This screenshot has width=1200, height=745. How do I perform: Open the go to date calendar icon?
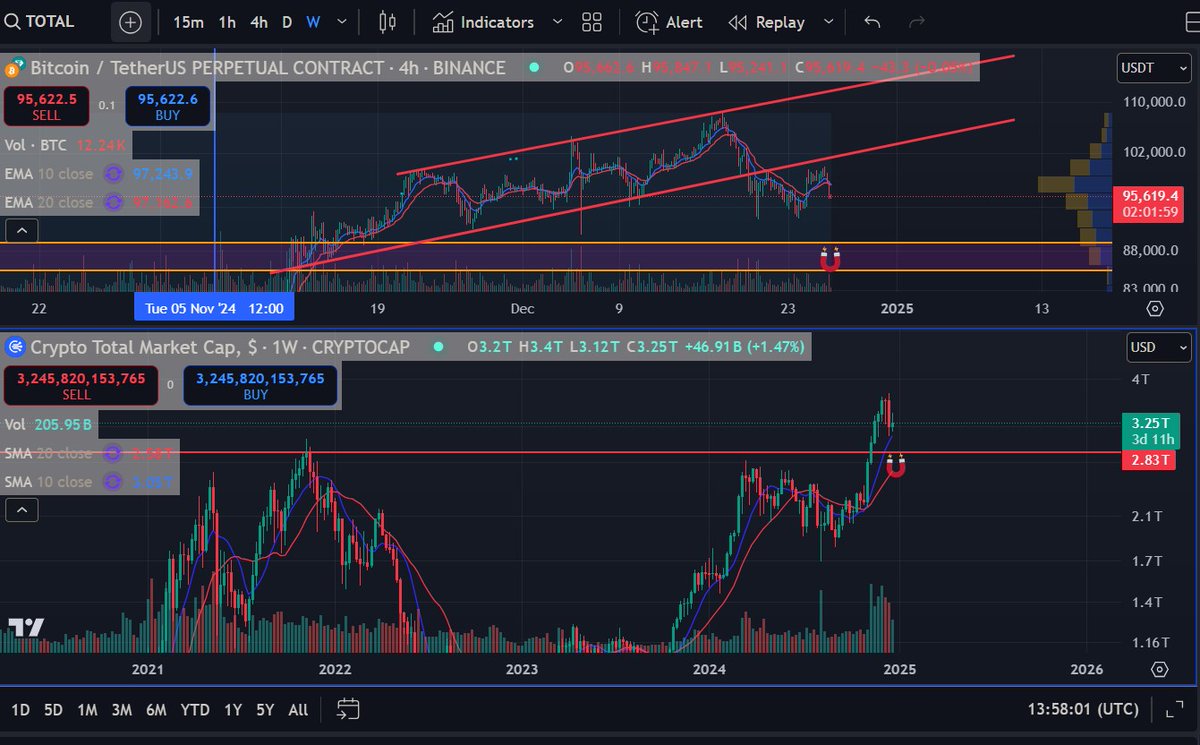[x=348, y=709]
